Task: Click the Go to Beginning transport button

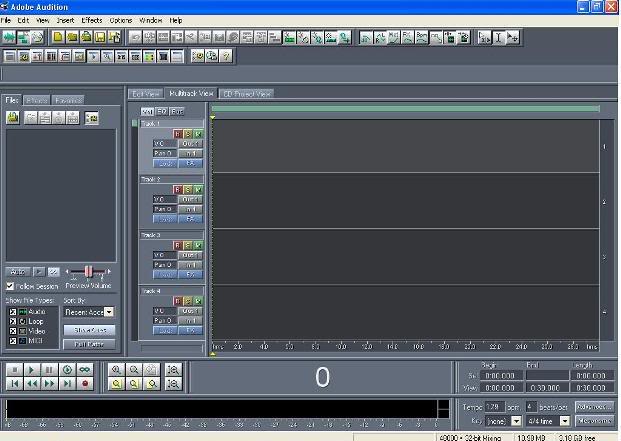Action: tap(15, 383)
